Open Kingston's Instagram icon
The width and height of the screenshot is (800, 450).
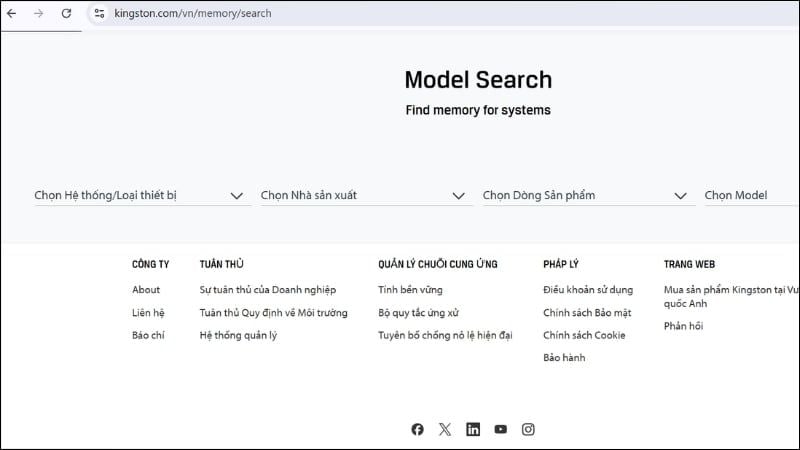[528, 429]
